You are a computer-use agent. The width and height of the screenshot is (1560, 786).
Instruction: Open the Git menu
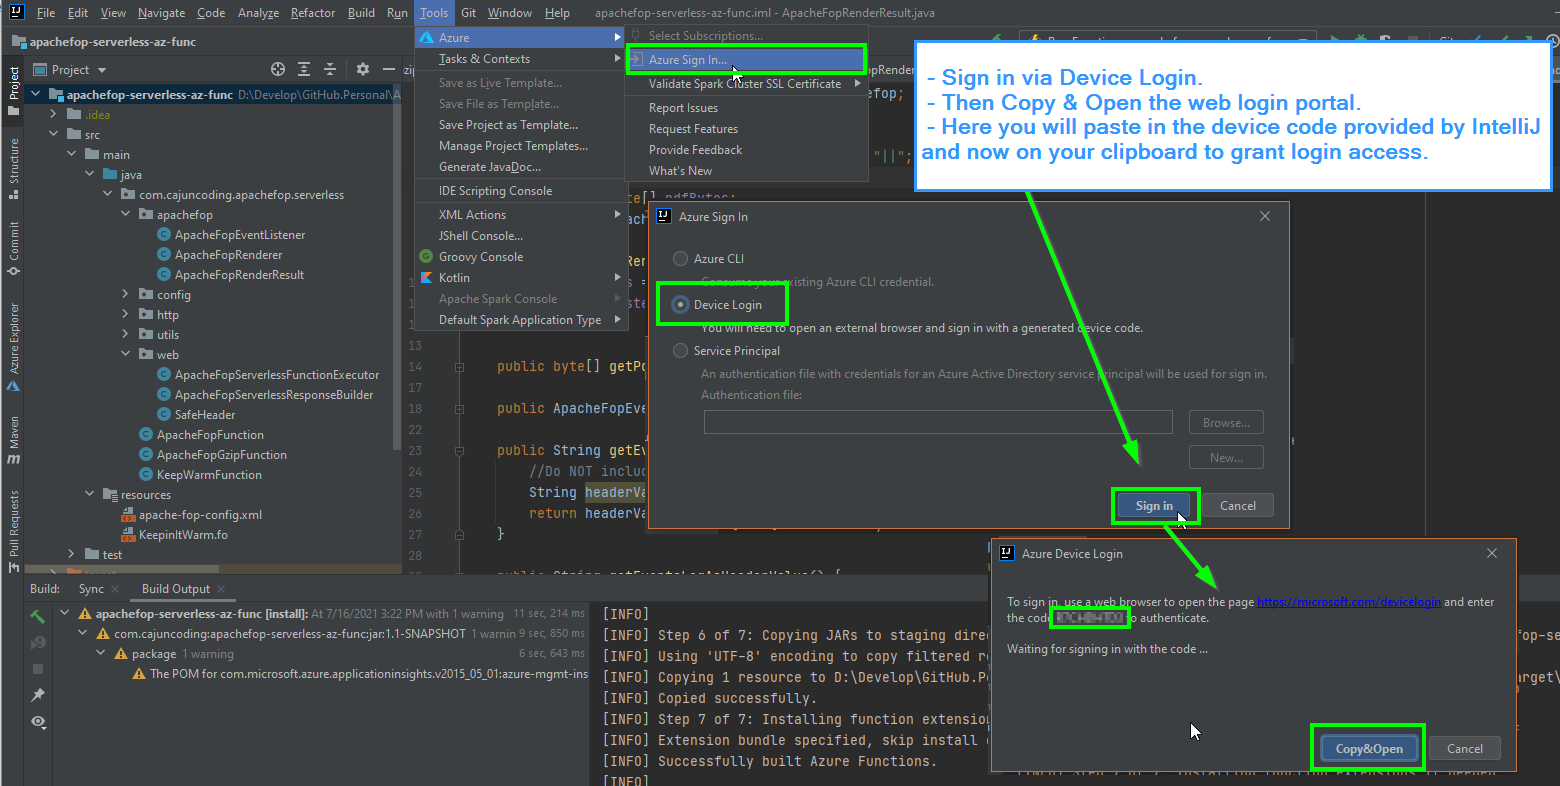(469, 13)
